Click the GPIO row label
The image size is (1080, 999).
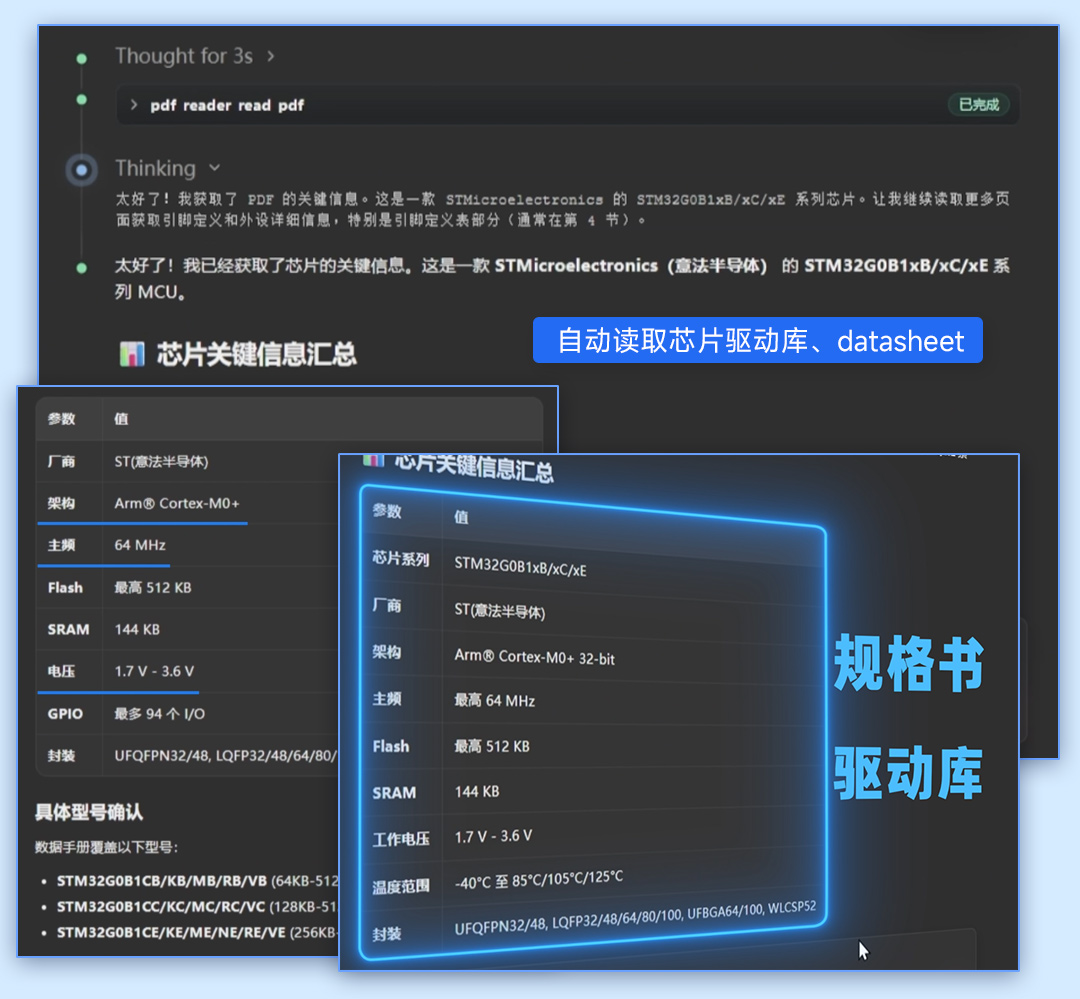coord(65,714)
